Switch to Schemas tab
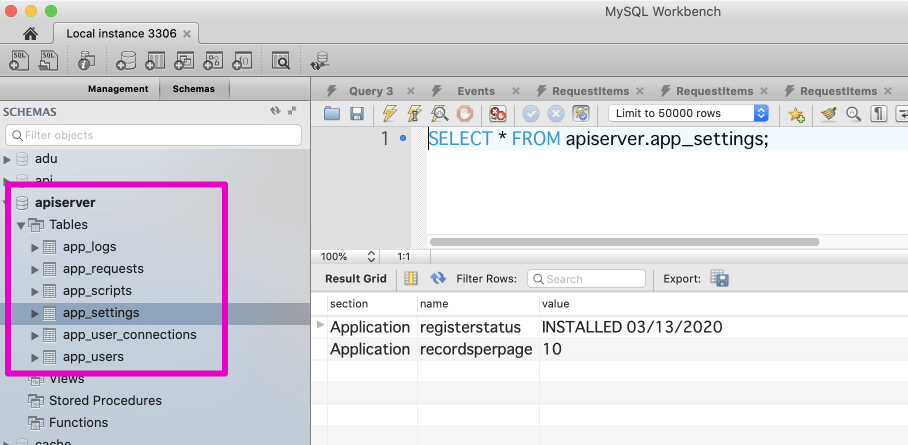The image size is (908, 445). 193,89
